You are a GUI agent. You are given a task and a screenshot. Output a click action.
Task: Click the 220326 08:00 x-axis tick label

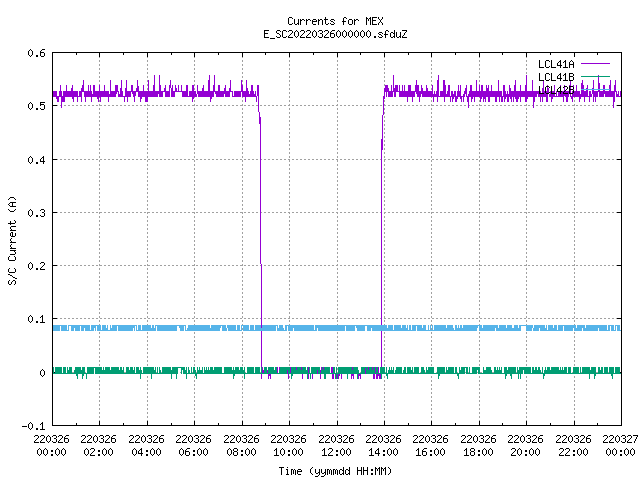[241, 446]
